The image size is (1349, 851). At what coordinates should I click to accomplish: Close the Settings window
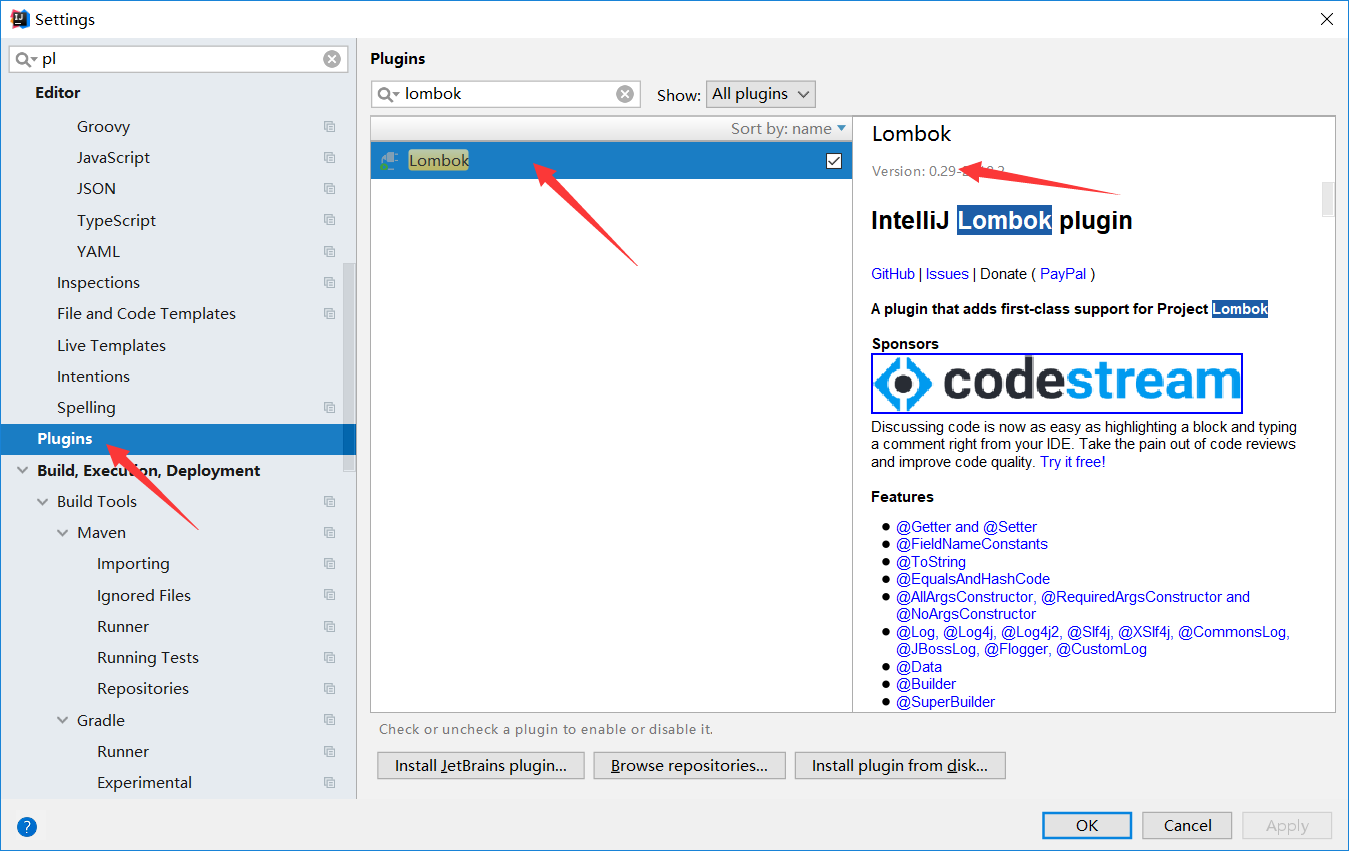[1326, 19]
